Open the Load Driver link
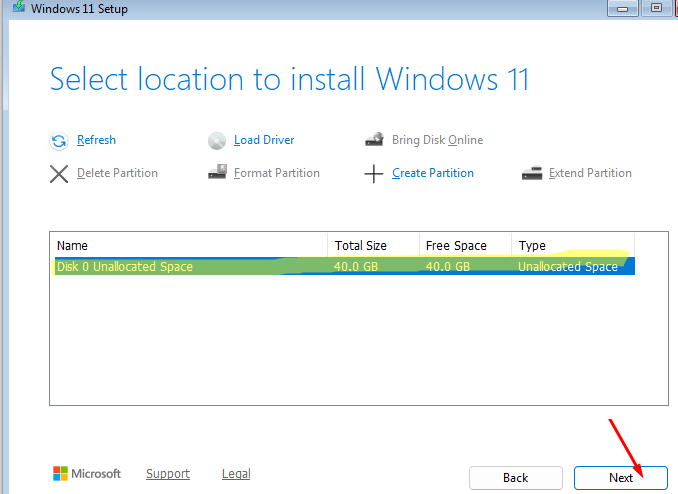Viewport: 678px width, 494px height. coord(264,140)
